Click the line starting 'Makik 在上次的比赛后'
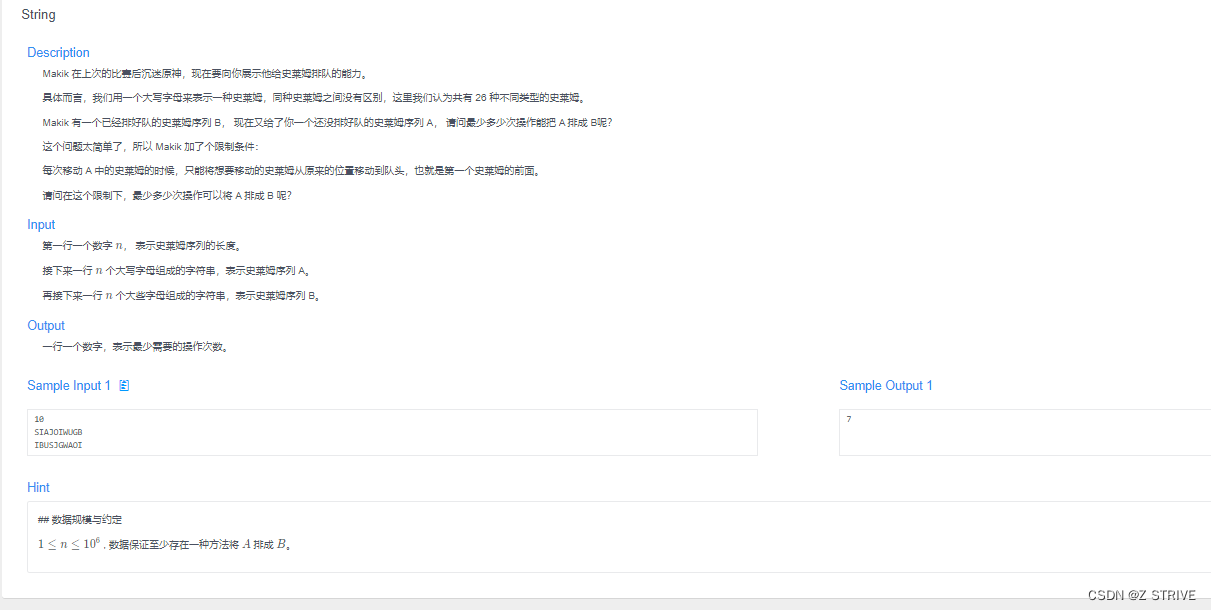1211x610 pixels. 205,74
